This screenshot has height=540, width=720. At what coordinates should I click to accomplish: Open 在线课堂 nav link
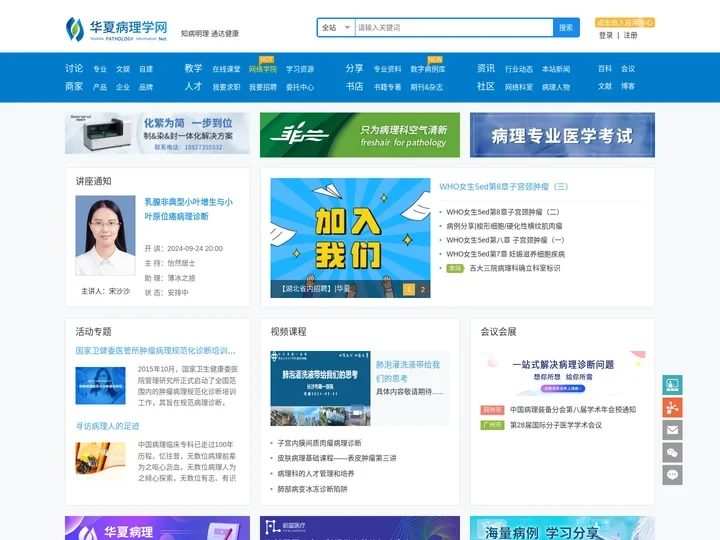coord(226,69)
